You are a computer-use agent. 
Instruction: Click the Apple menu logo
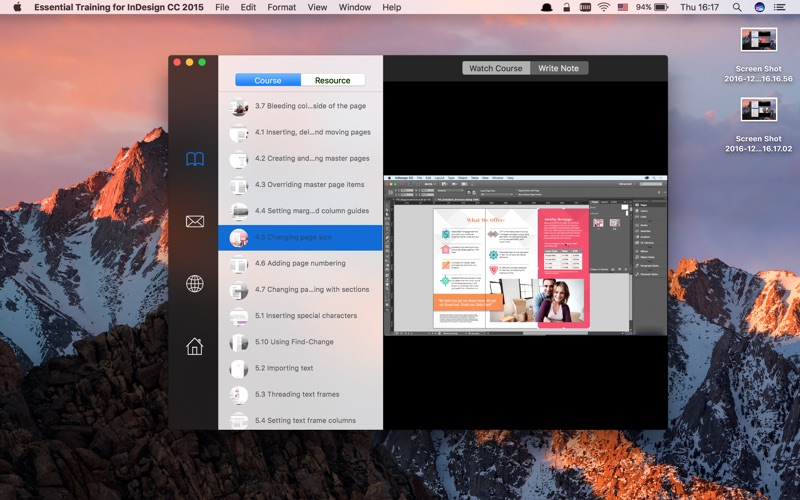17,7
